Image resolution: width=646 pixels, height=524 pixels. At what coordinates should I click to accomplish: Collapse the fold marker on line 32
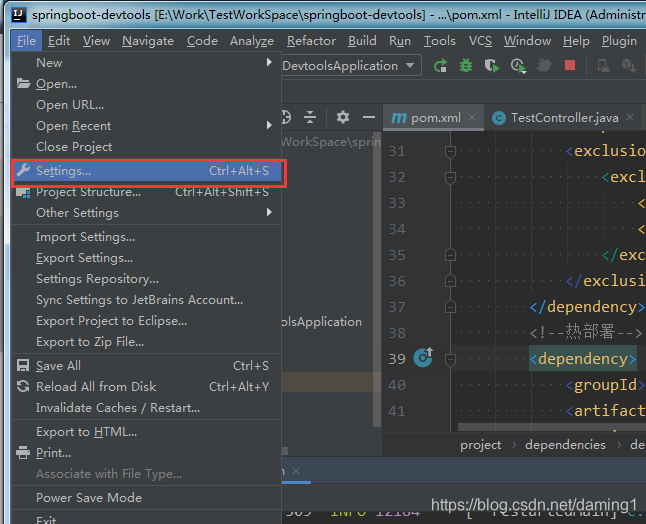(x=450, y=177)
